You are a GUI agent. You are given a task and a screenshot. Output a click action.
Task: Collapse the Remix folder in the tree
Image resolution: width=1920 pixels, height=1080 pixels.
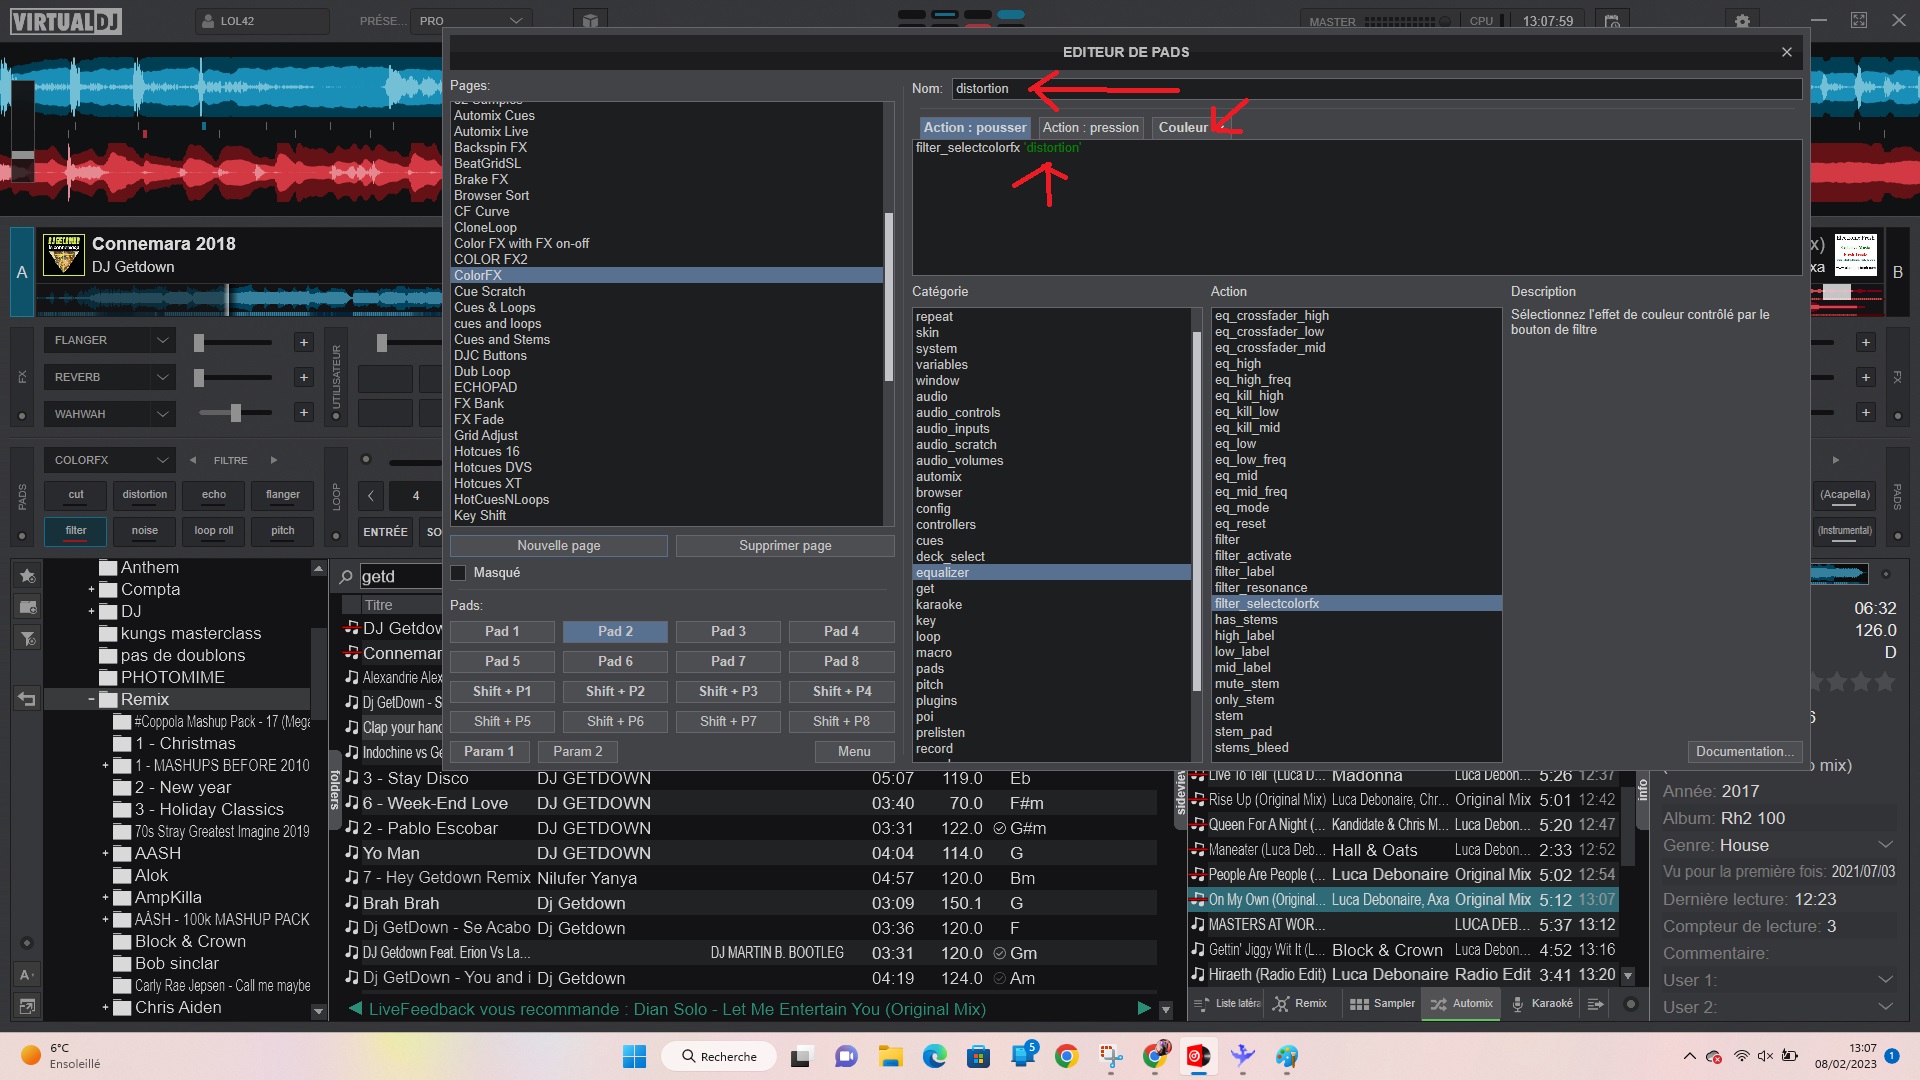(x=91, y=700)
